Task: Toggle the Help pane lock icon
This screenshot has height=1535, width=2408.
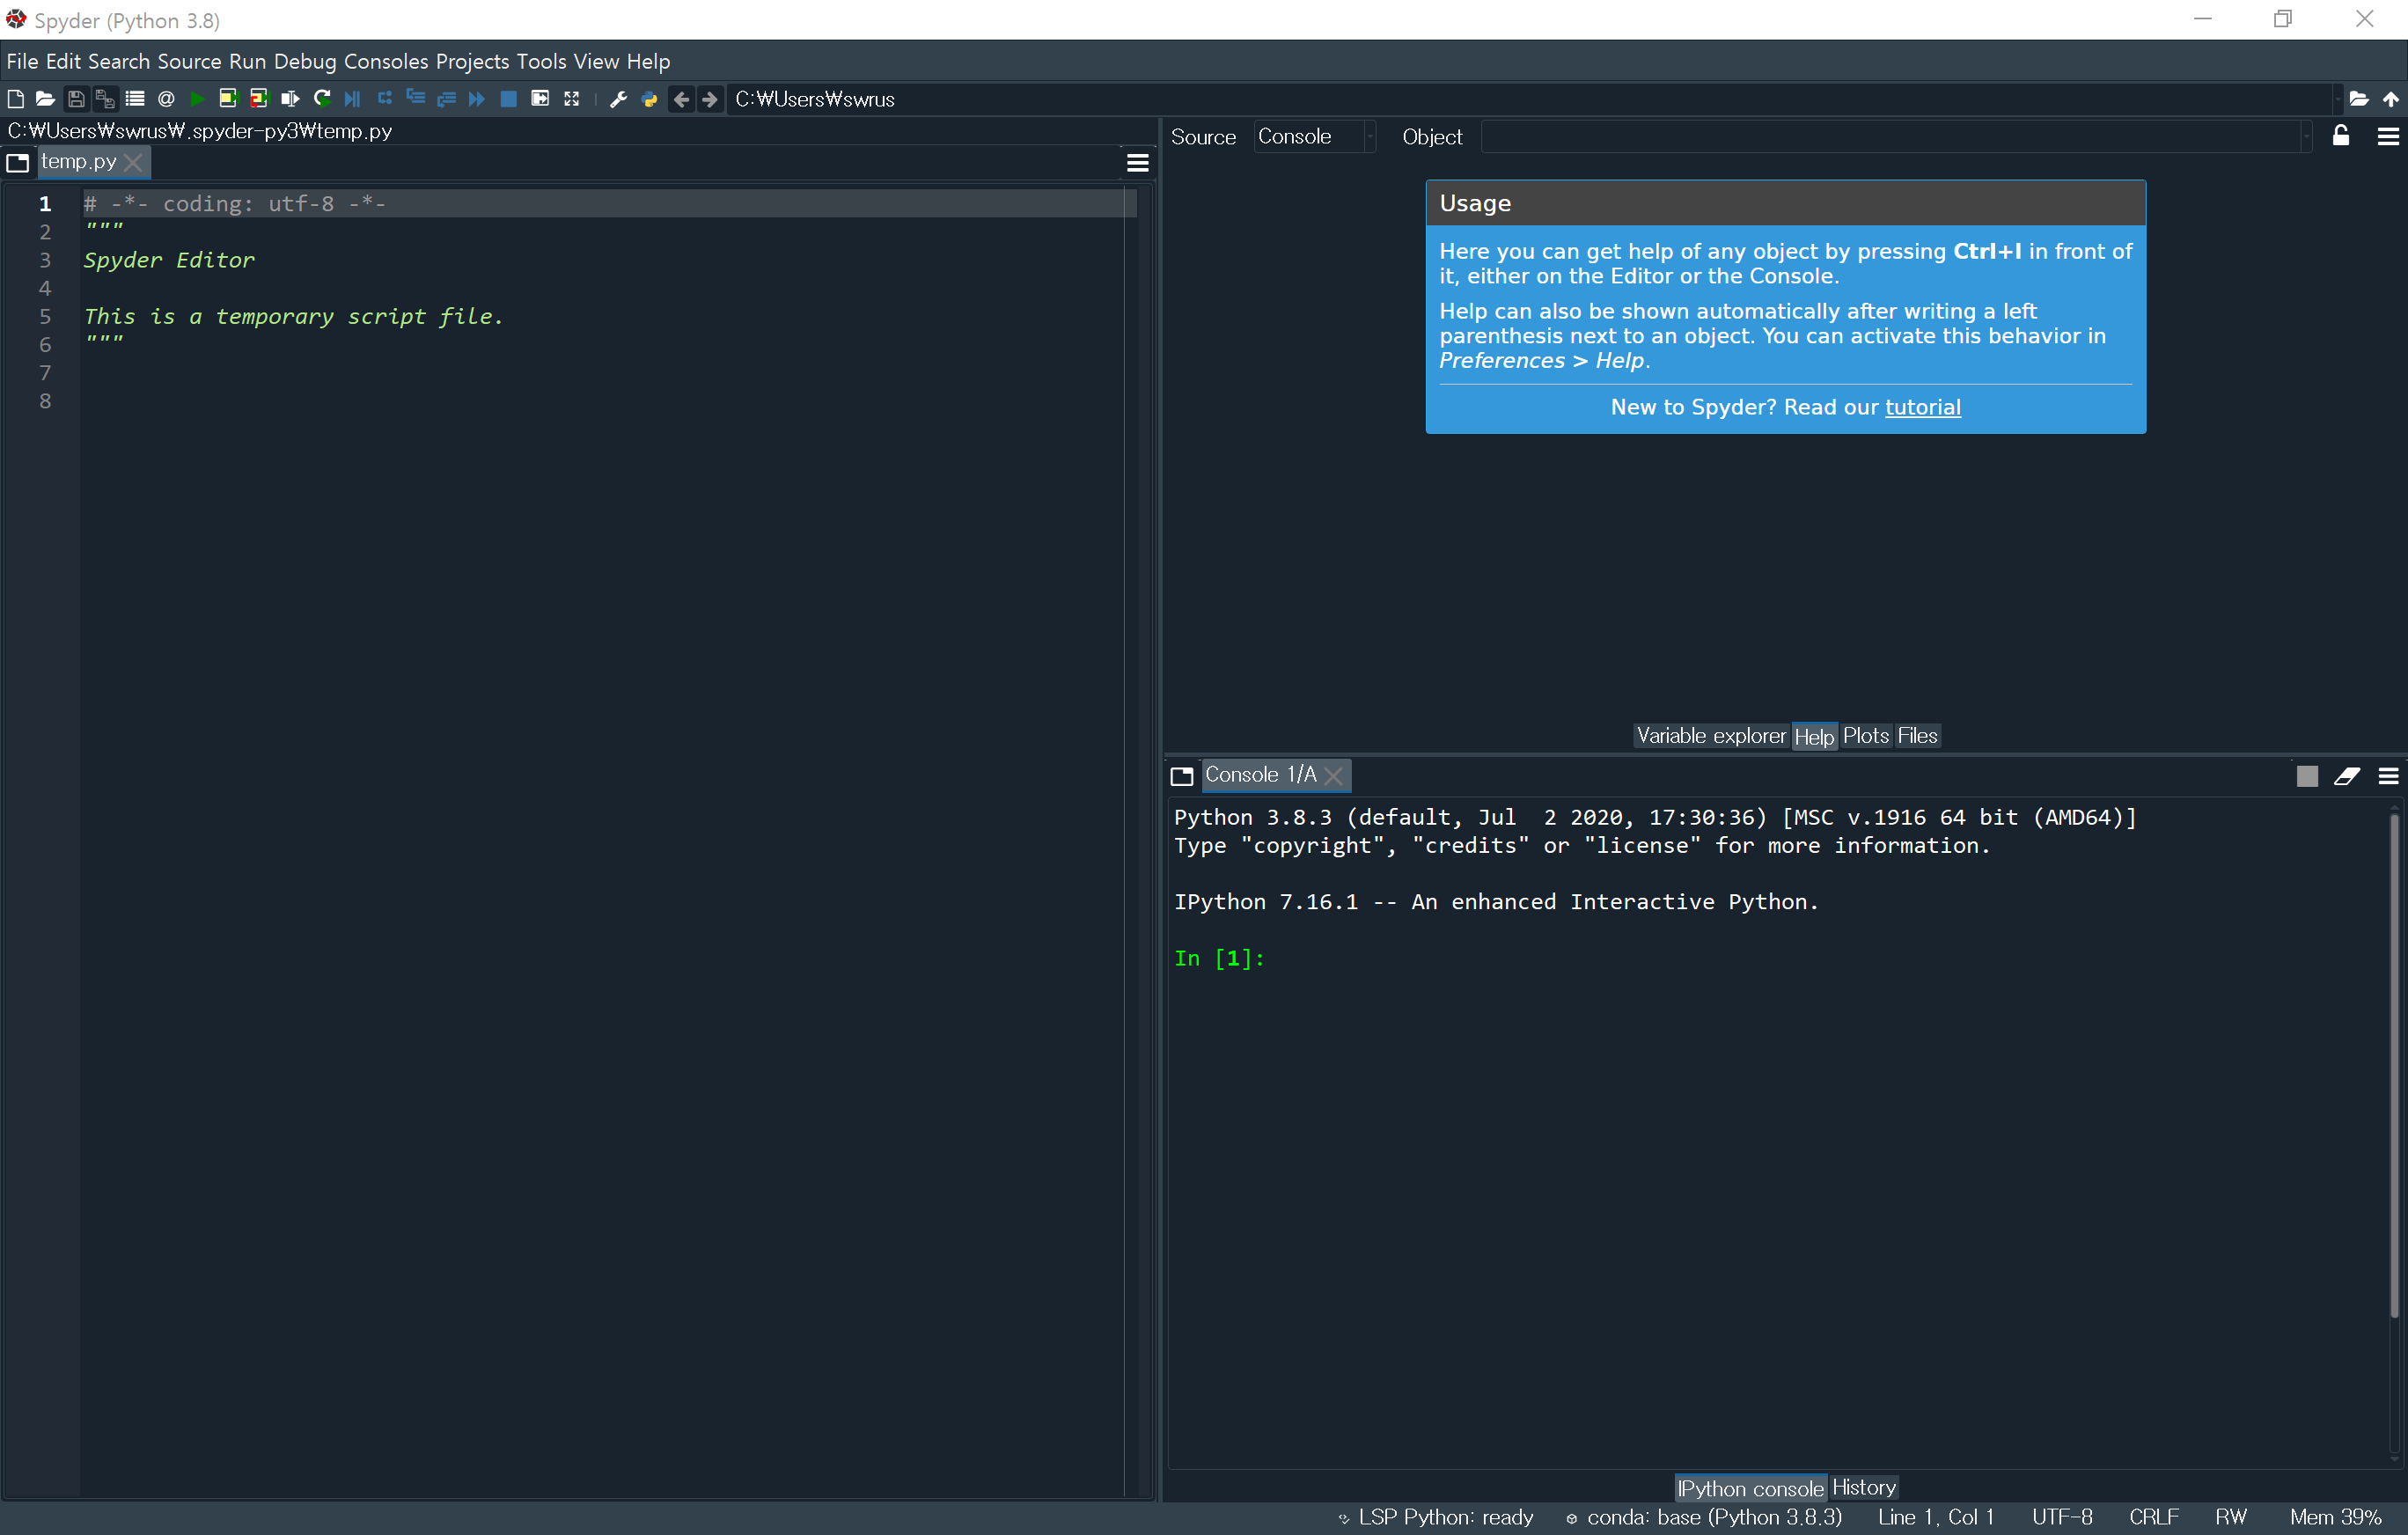Action: (x=2340, y=136)
